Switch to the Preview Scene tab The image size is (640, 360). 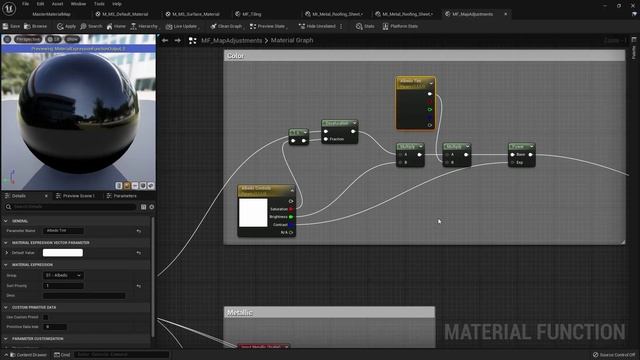tap(76, 196)
